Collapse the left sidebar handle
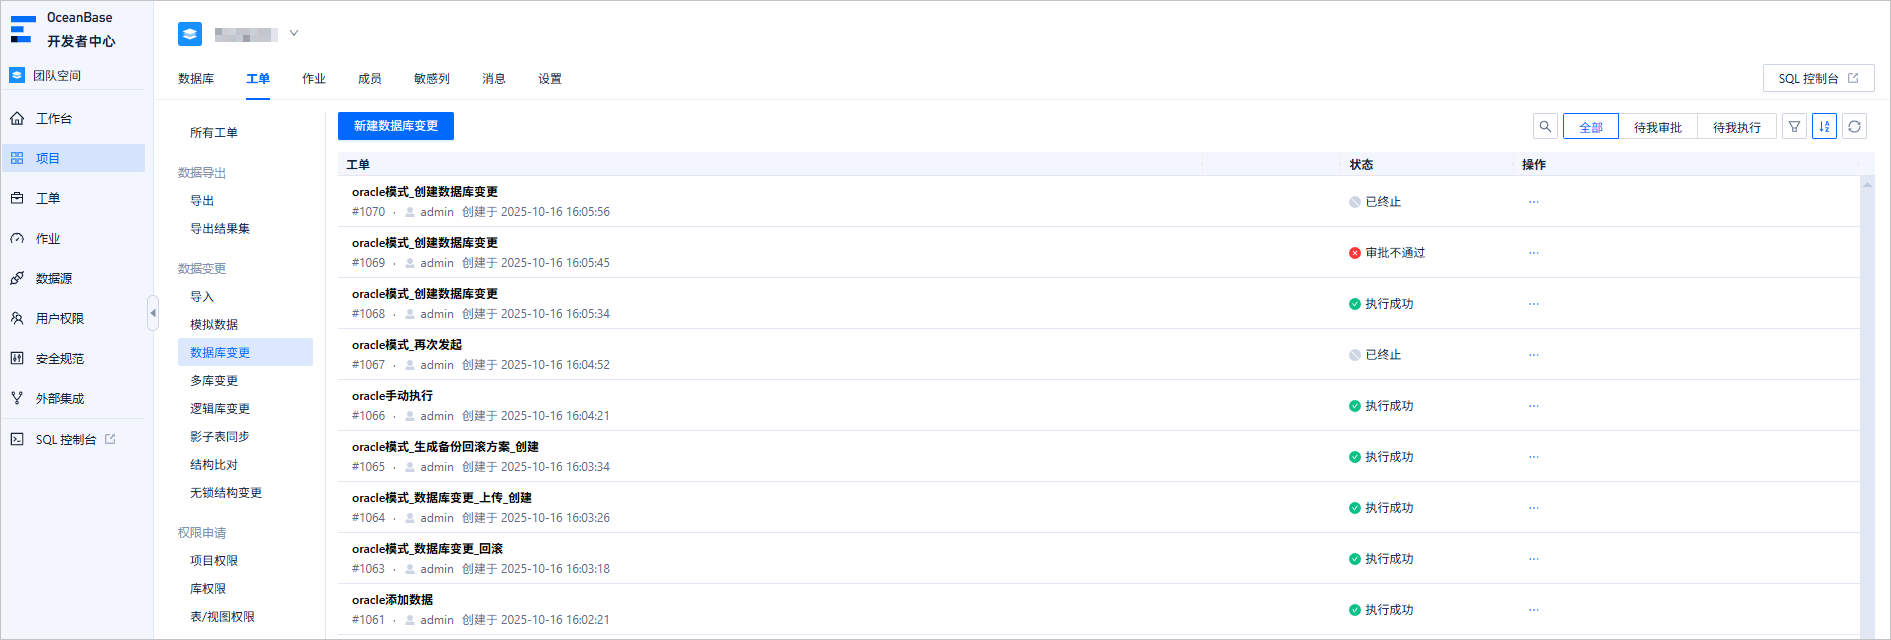This screenshot has width=1891, height=640. pos(153,313)
